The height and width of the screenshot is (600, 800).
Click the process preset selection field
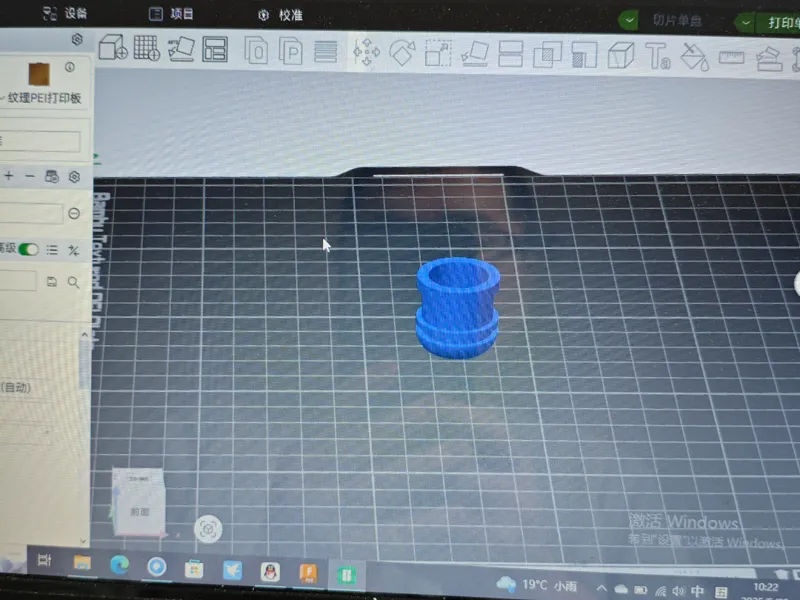click(18, 281)
